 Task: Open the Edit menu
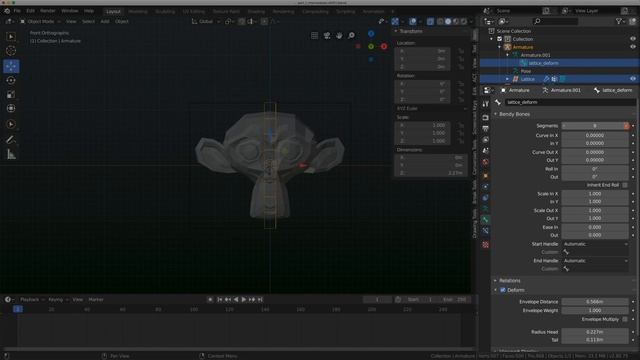(x=31, y=11)
